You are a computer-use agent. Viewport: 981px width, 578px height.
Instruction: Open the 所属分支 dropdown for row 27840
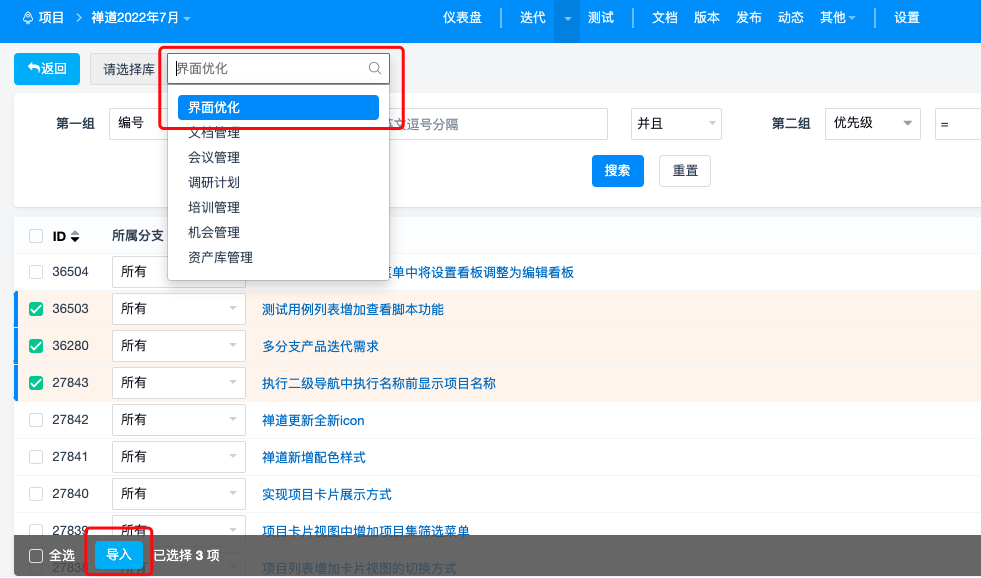(179, 493)
